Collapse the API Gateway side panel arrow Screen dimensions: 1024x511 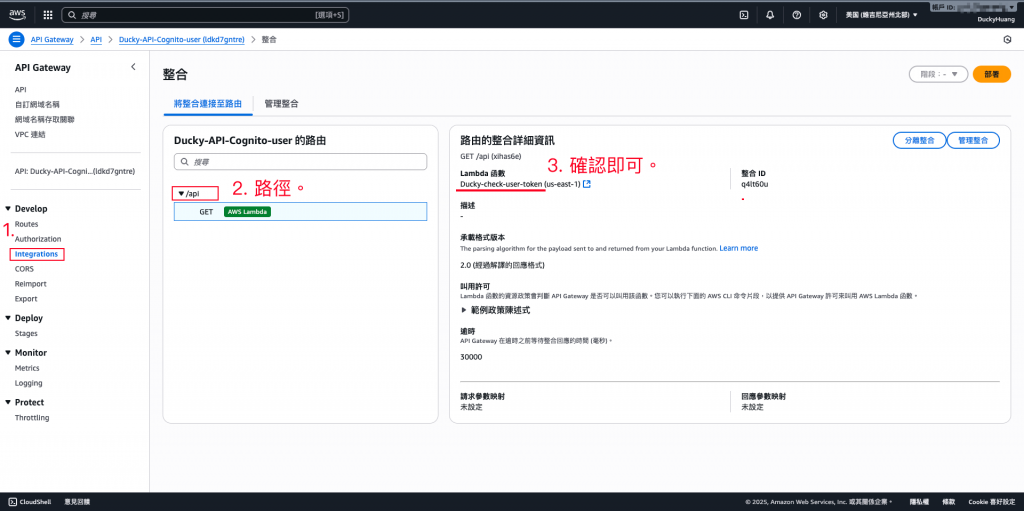133,67
